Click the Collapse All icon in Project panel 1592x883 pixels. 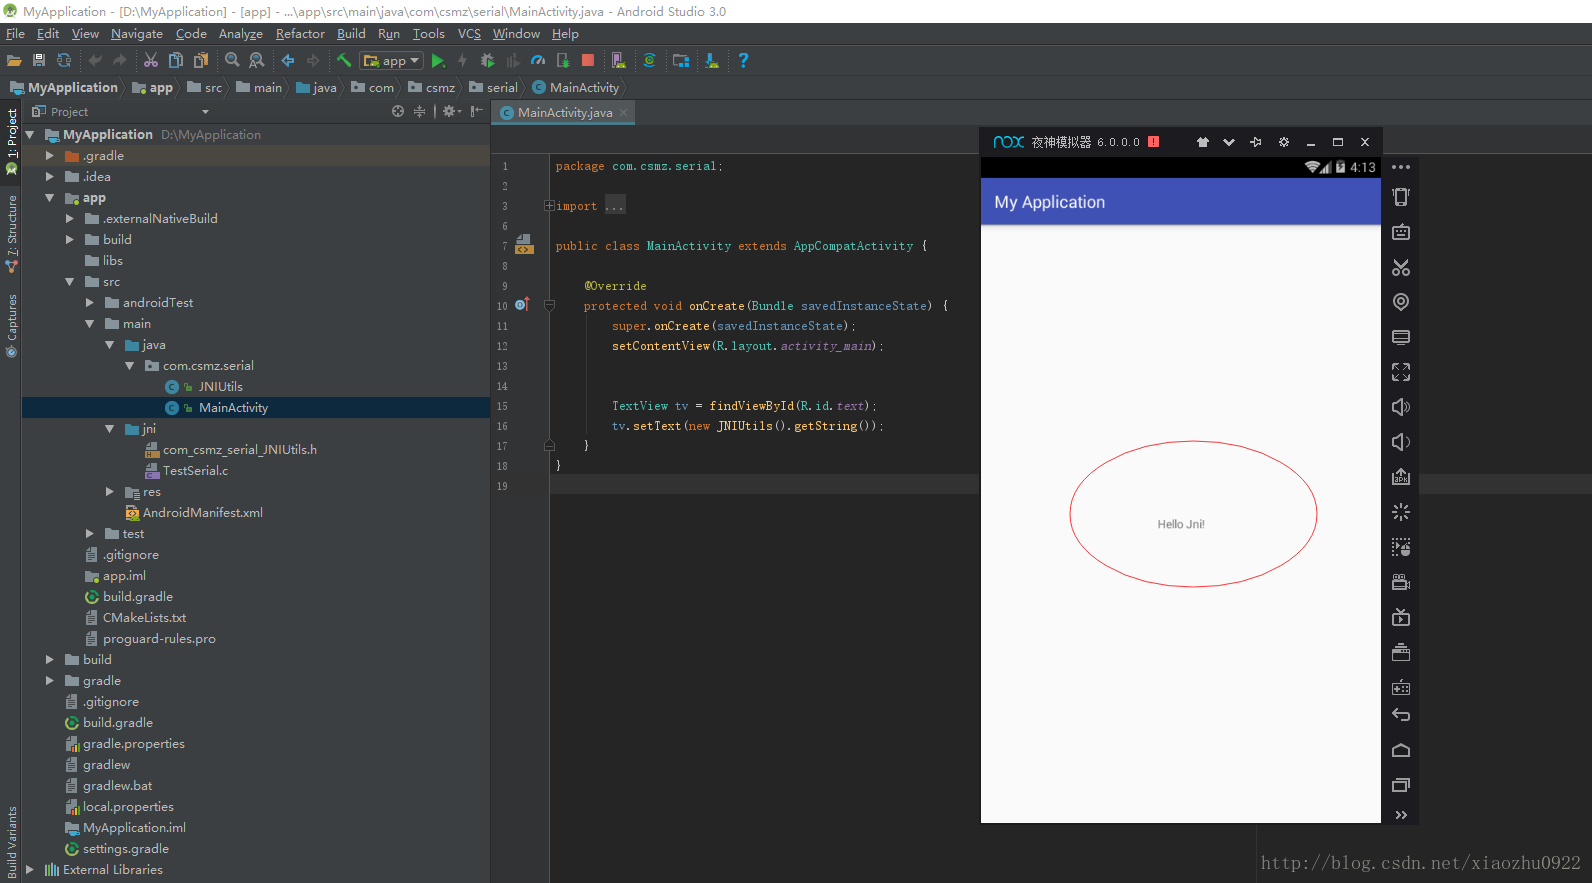419,111
